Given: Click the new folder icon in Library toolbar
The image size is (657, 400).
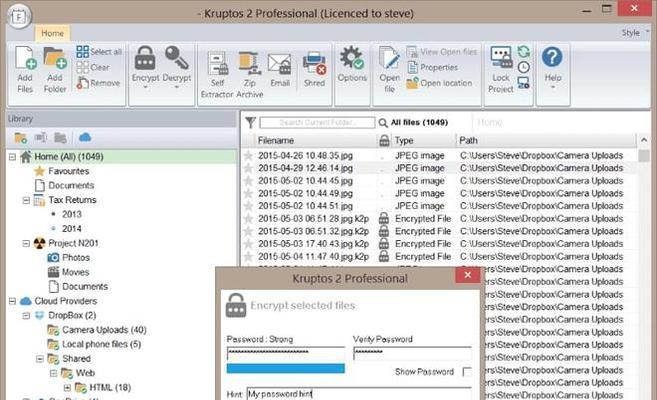Looking at the screenshot, I should pos(21,137).
